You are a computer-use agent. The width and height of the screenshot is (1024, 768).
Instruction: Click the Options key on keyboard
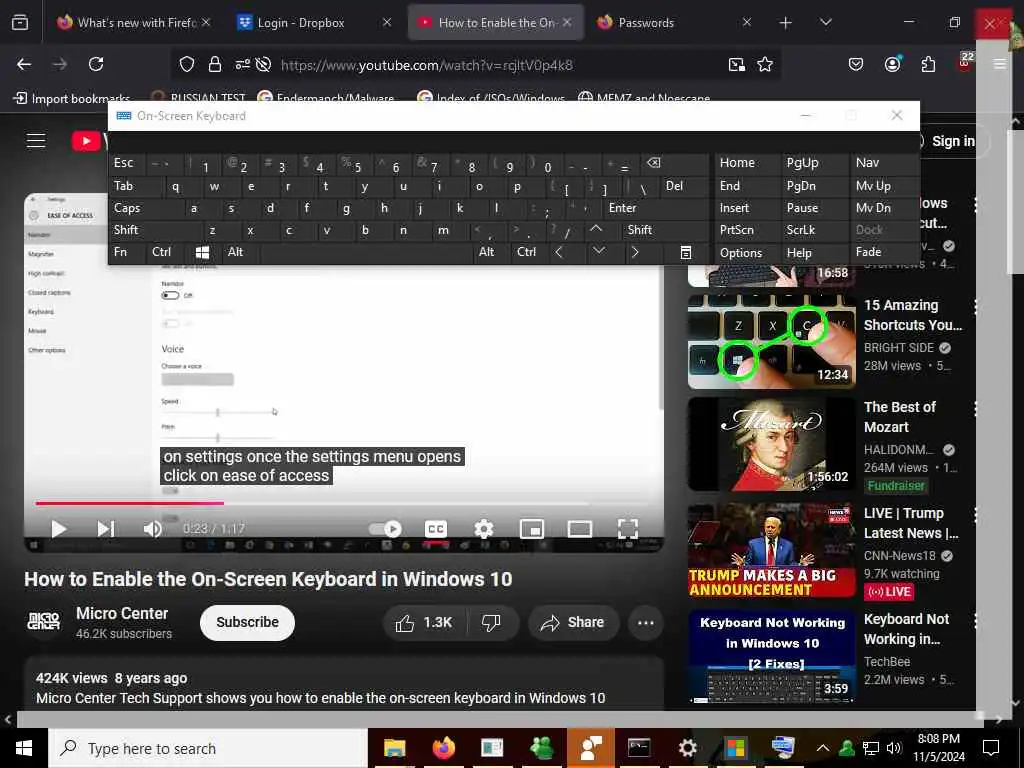747,252
